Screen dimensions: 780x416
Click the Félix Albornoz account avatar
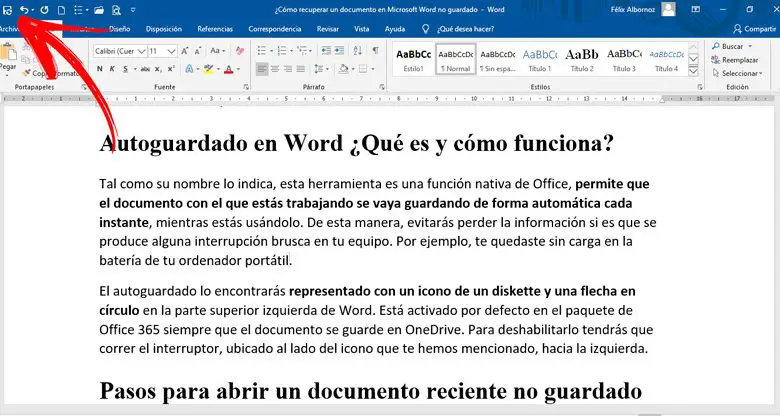(x=669, y=9)
